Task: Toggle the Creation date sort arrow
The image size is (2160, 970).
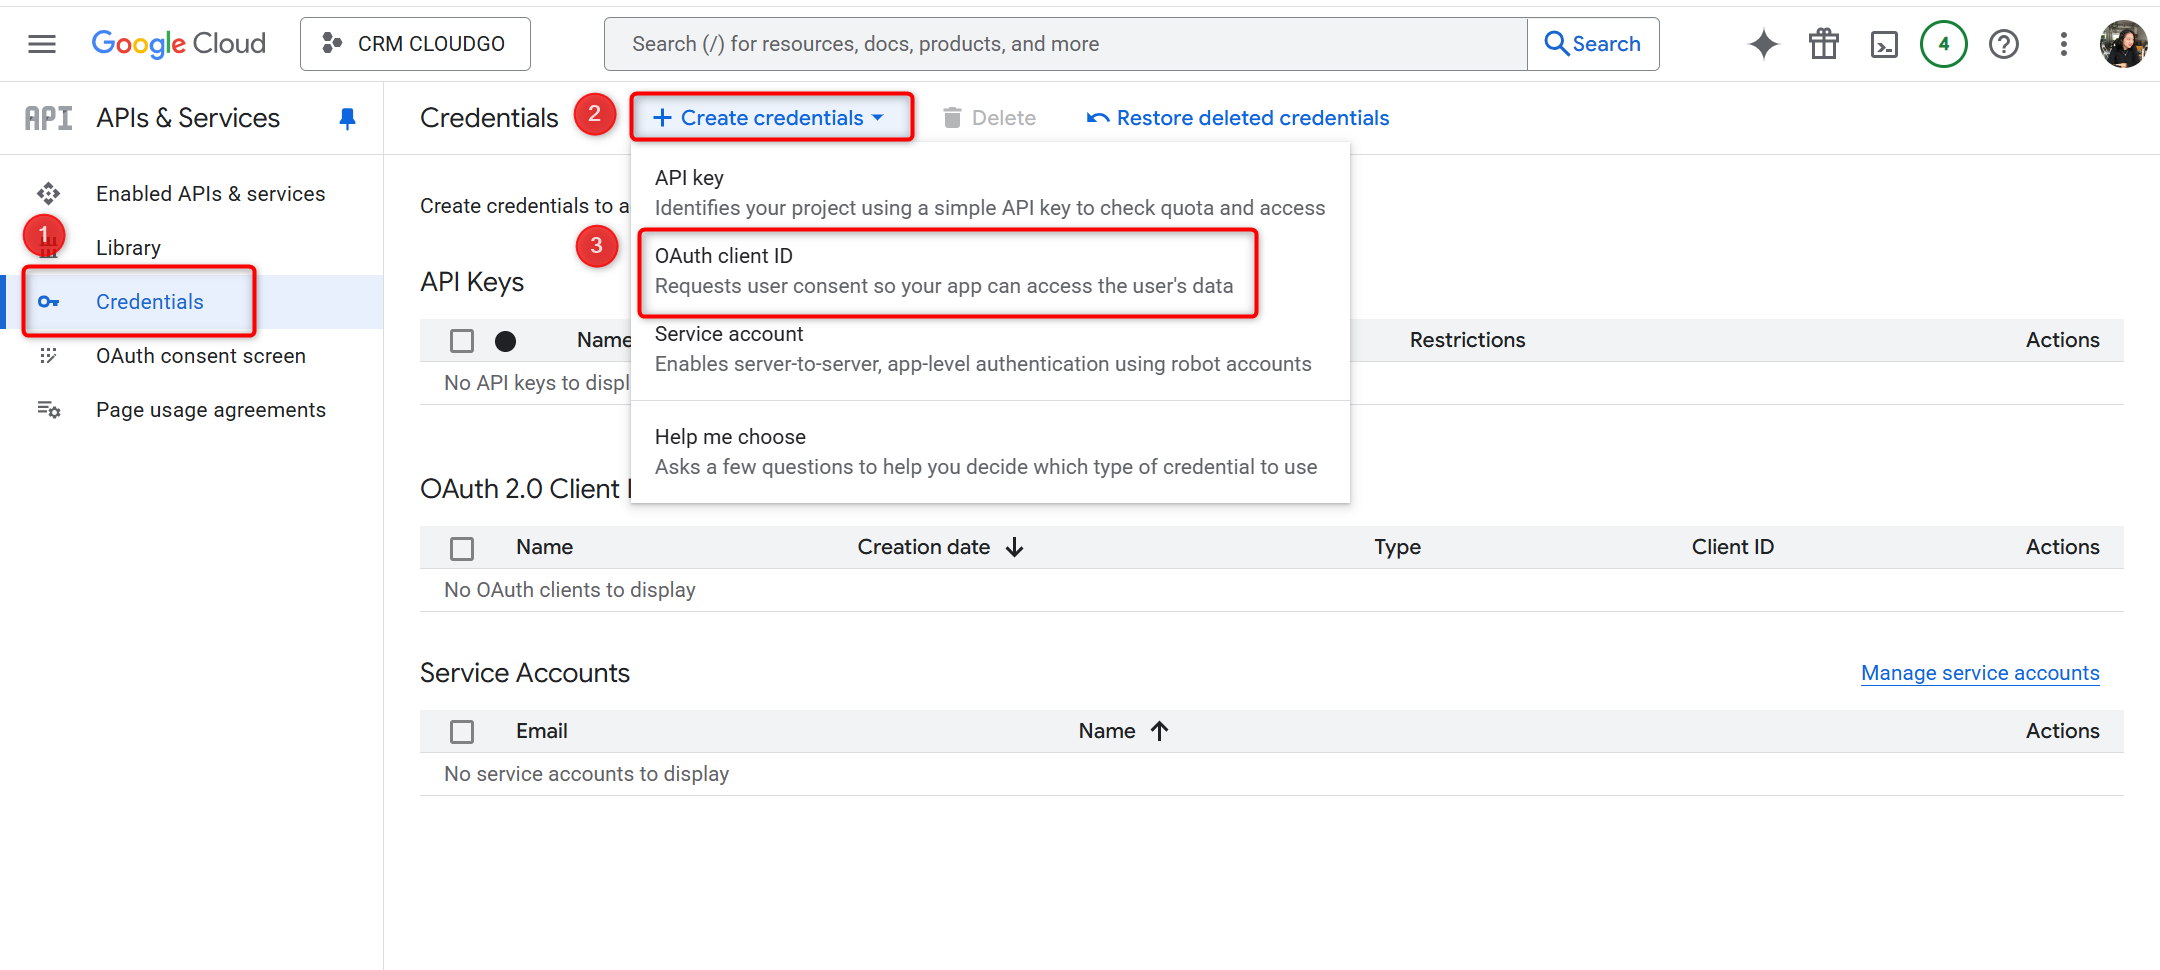Action: 1015,547
